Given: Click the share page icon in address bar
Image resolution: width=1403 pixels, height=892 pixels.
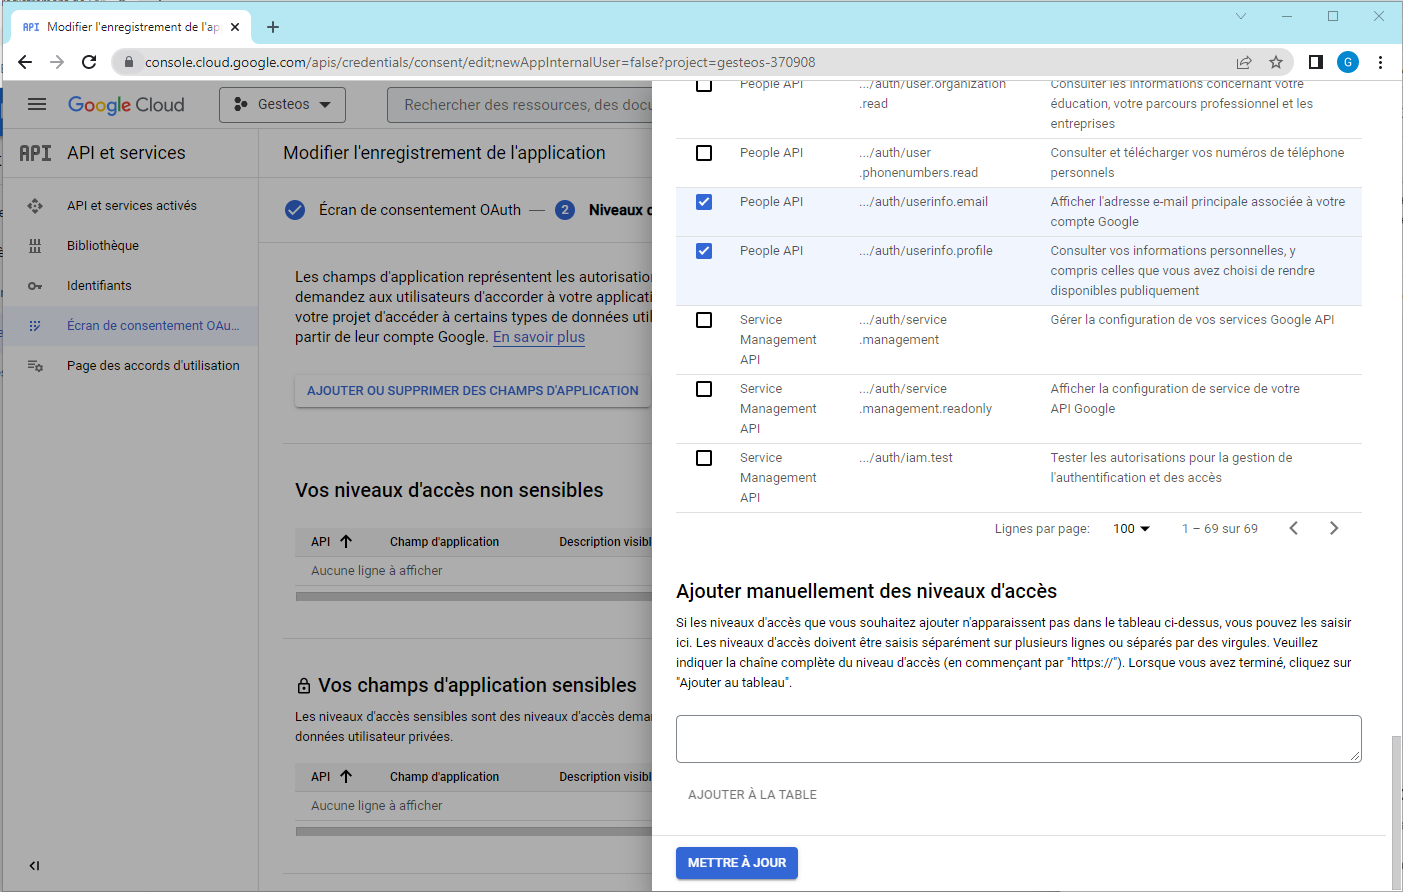Looking at the screenshot, I should [1244, 62].
